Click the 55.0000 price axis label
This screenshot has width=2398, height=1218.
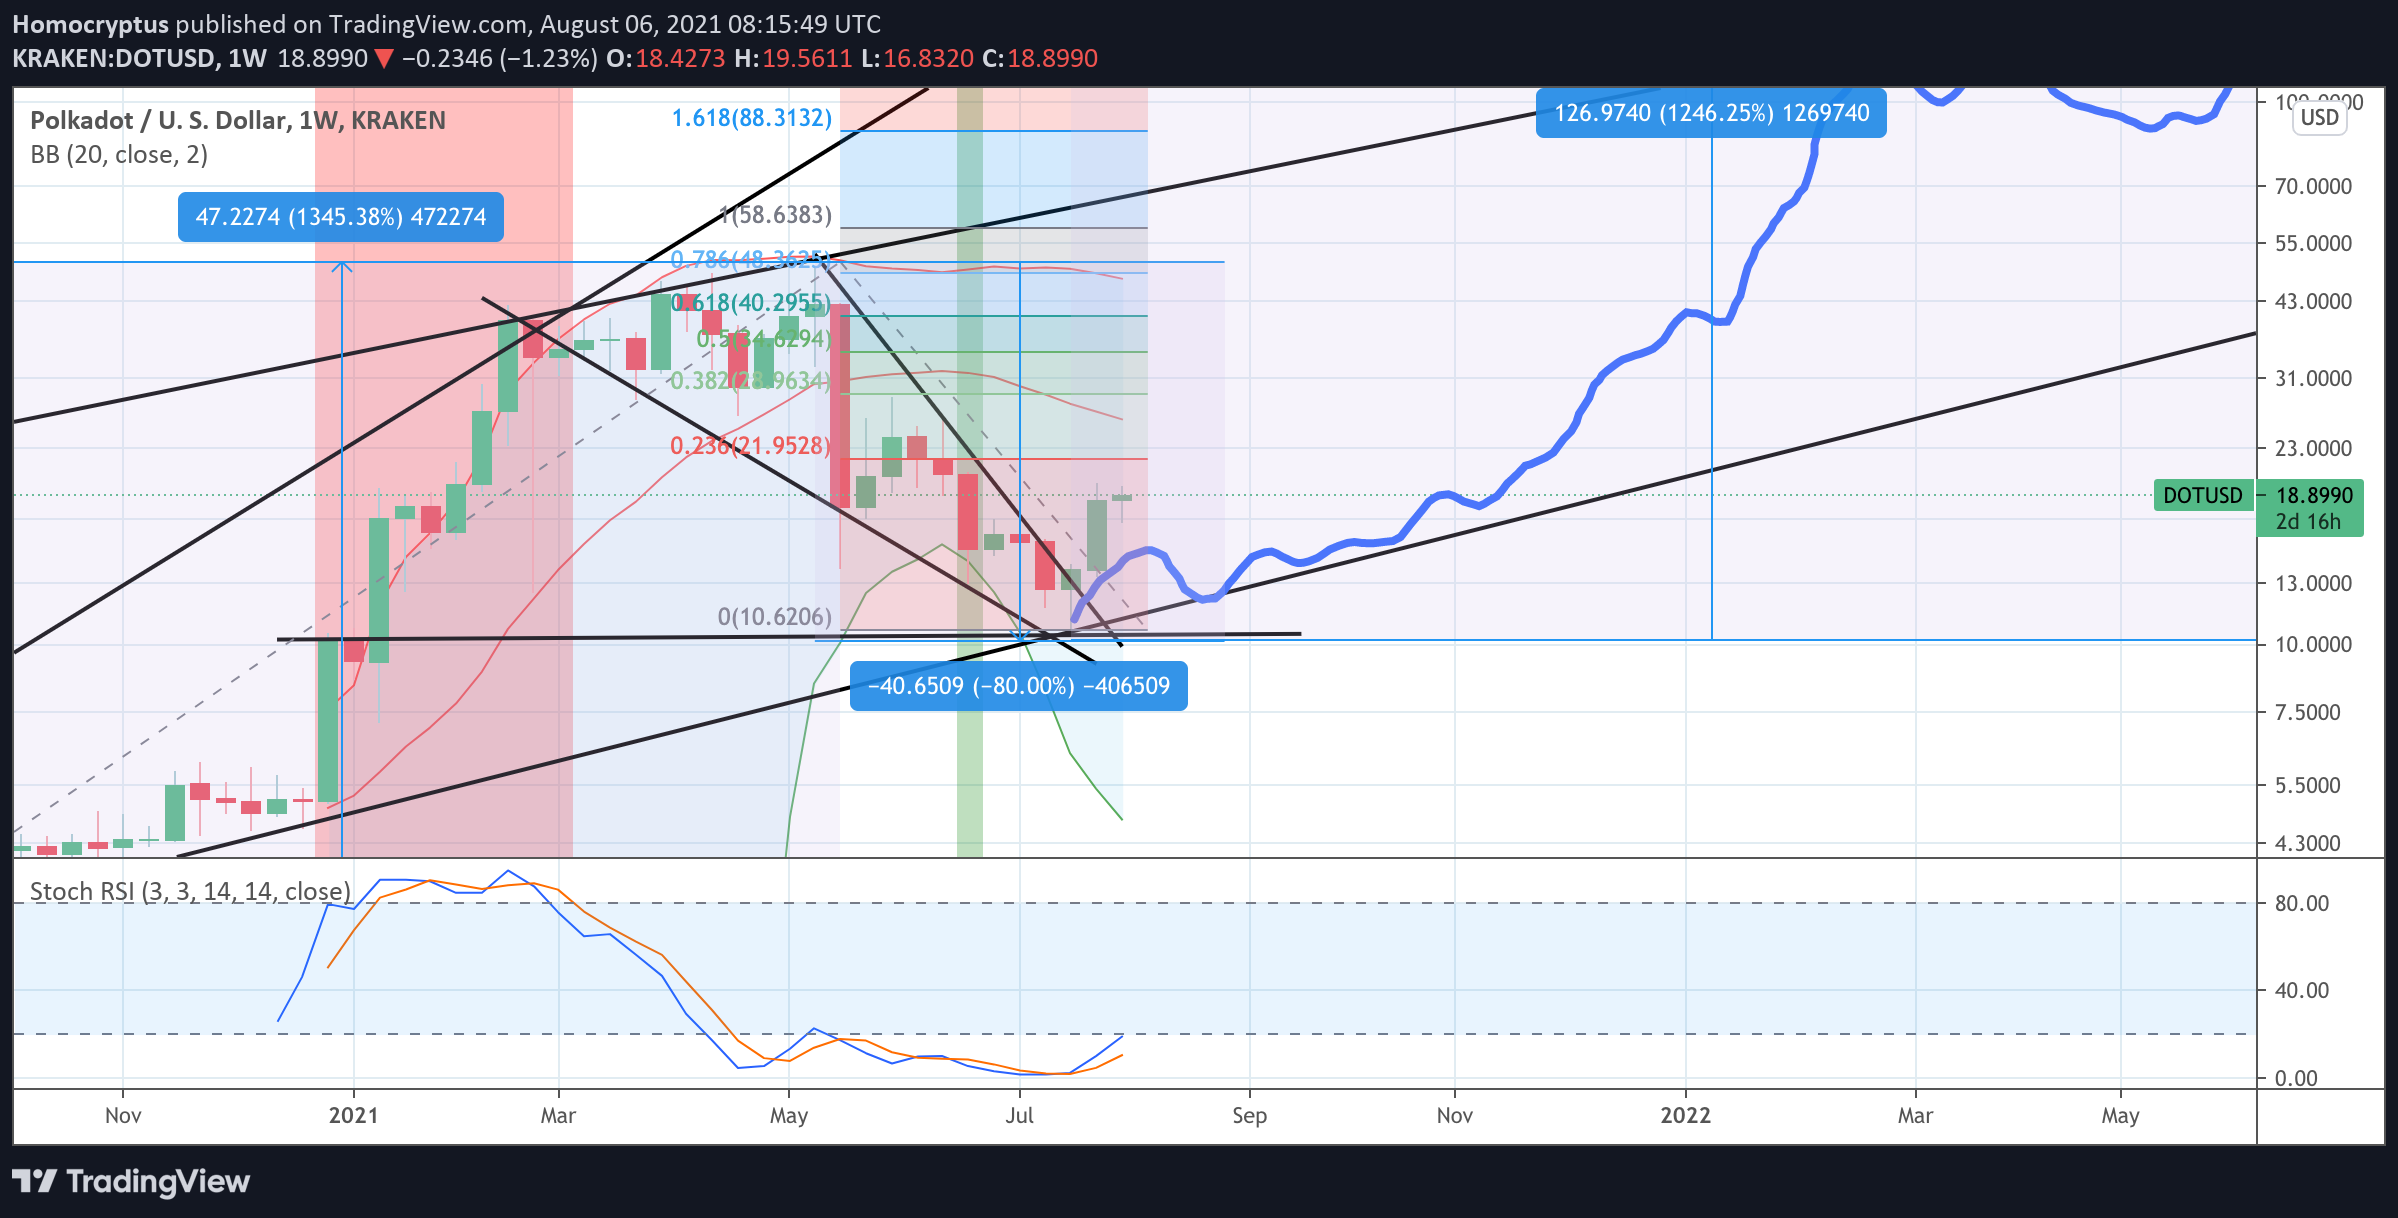[x=2313, y=243]
